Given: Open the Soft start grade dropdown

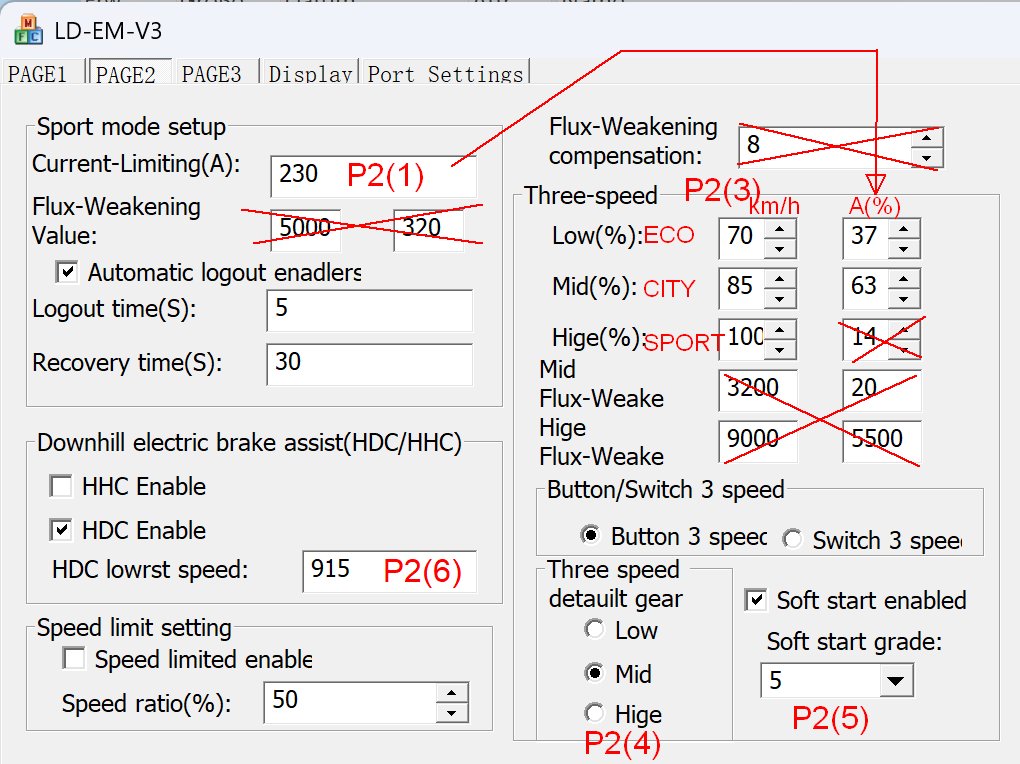Looking at the screenshot, I should (896, 681).
